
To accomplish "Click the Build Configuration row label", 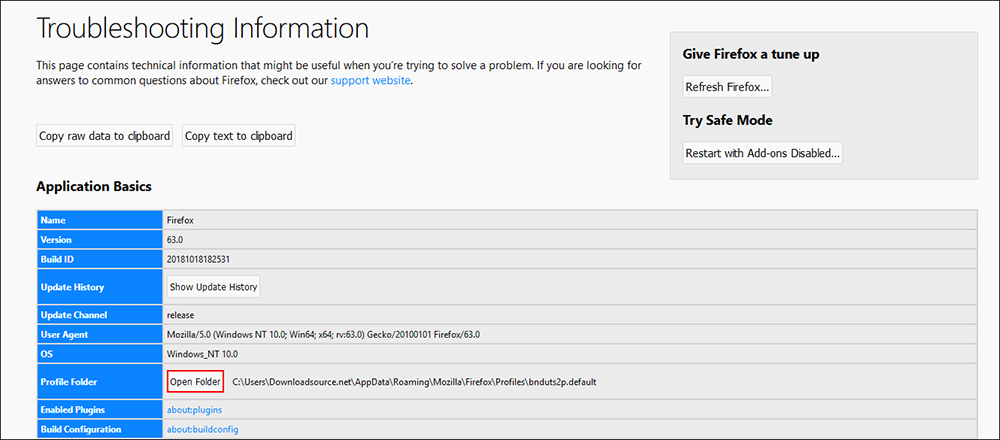I will coord(100,429).
